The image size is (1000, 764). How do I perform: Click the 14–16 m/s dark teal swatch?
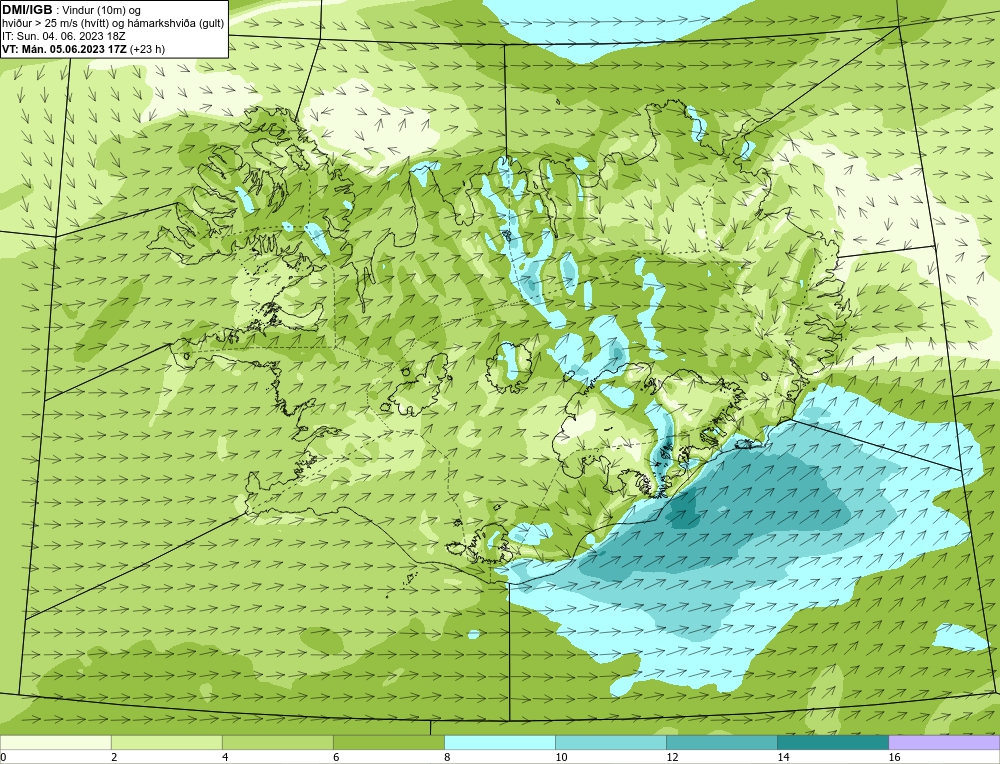click(x=832, y=742)
